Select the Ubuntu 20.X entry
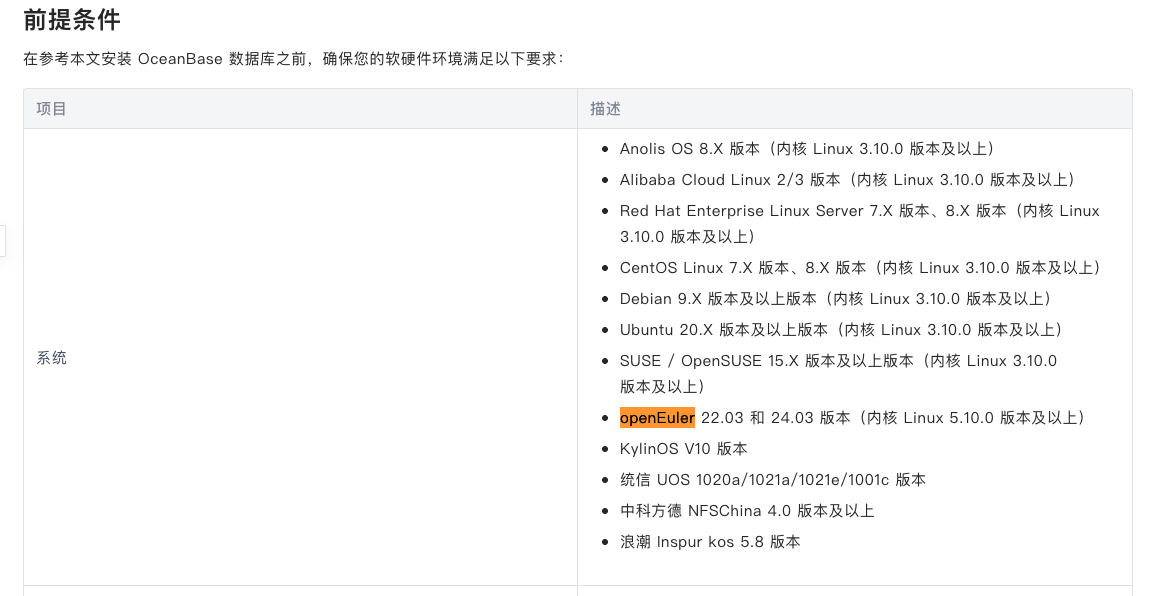Image resolution: width=1149 pixels, height=596 pixels. pos(841,330)
